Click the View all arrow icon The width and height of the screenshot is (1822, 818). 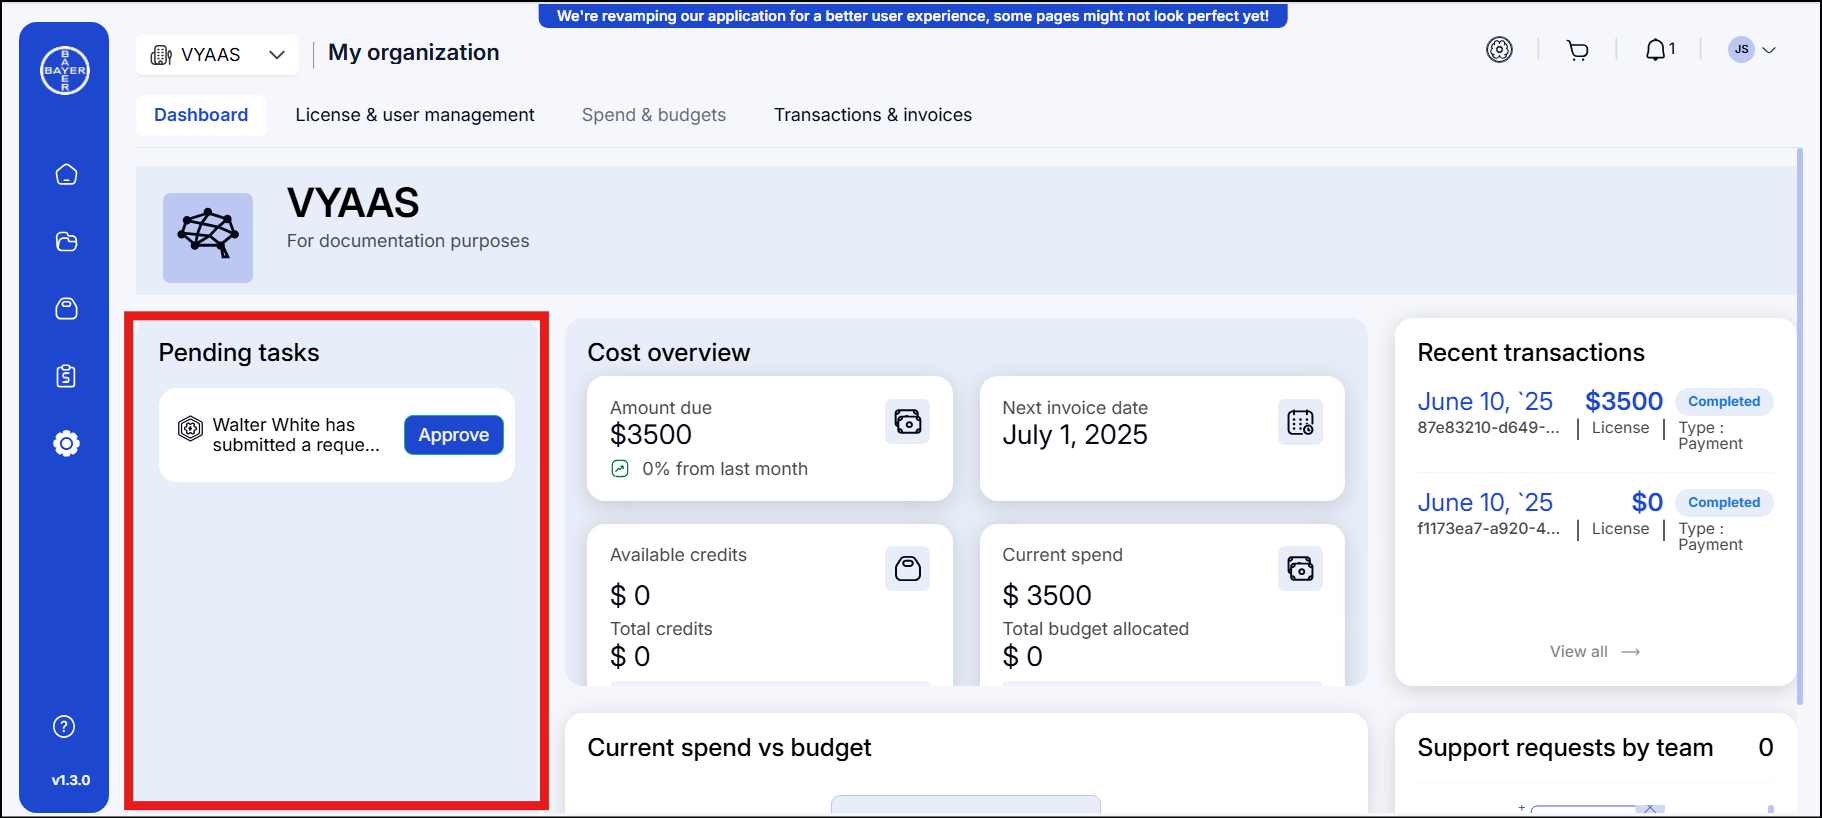point(1631,652)
